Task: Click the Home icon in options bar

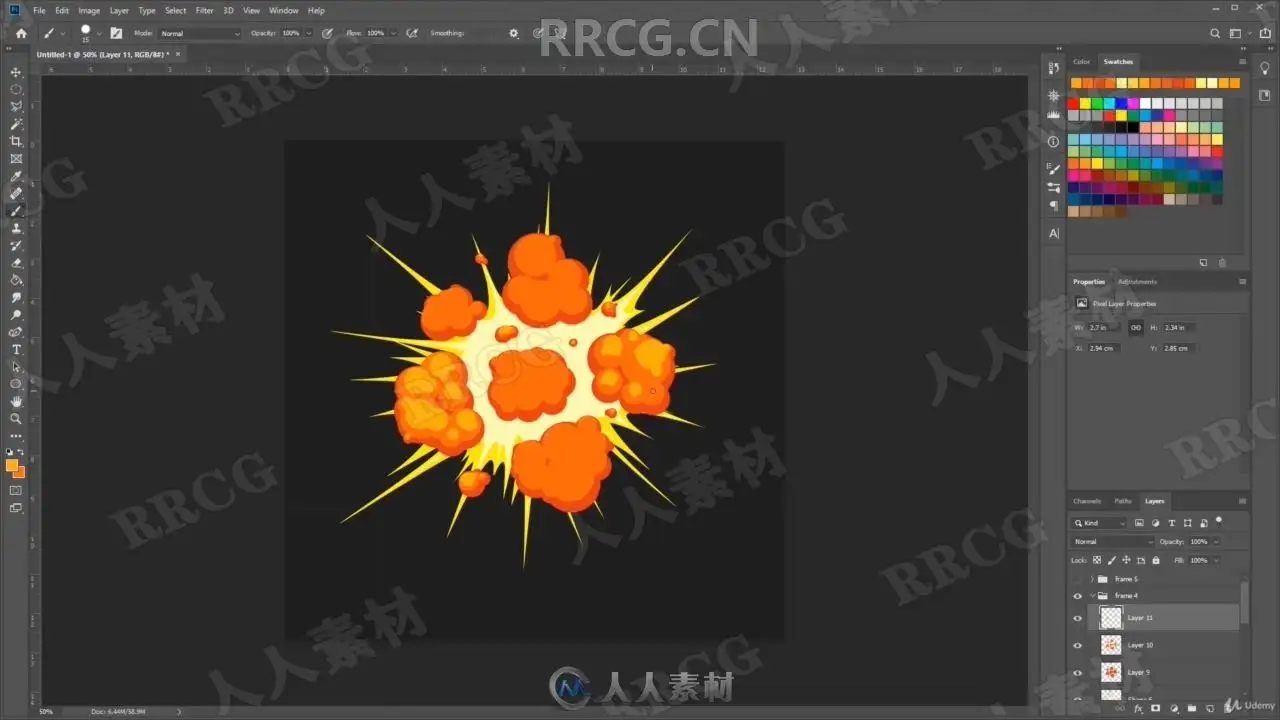Action: (x=21, y=33)
